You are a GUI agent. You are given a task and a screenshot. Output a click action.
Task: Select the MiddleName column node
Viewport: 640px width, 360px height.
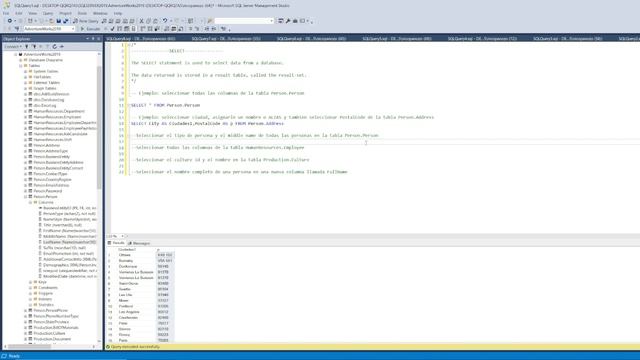(69, 237)
